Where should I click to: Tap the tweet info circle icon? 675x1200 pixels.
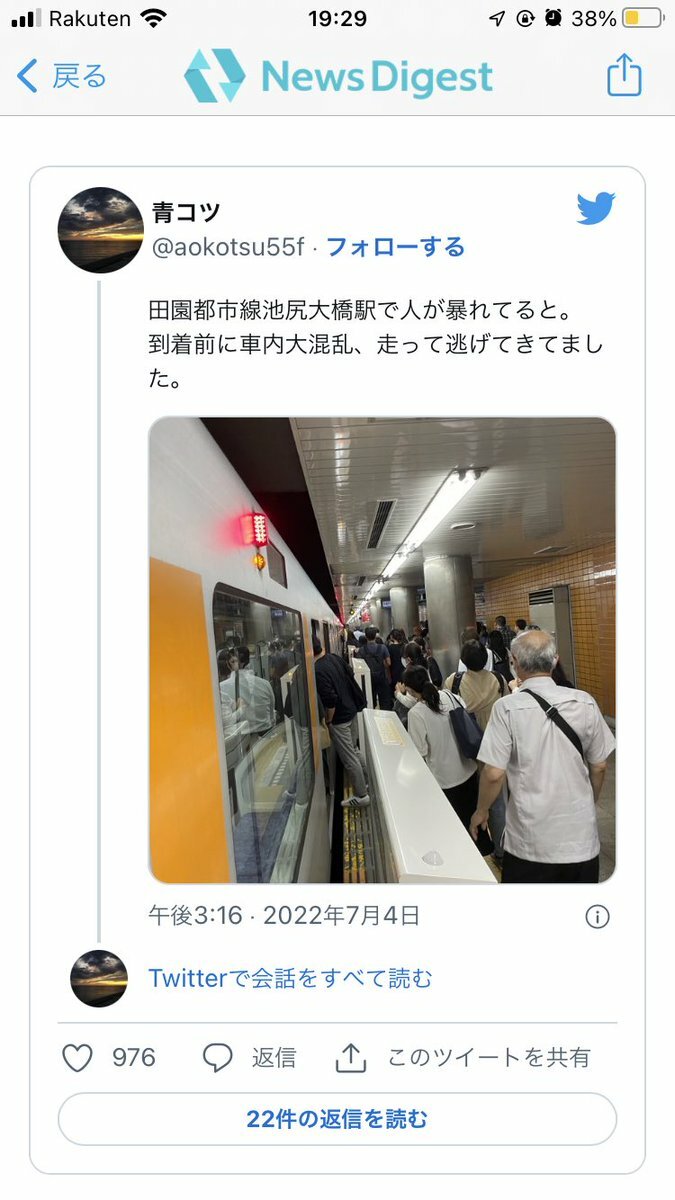(x=597, y=916)
